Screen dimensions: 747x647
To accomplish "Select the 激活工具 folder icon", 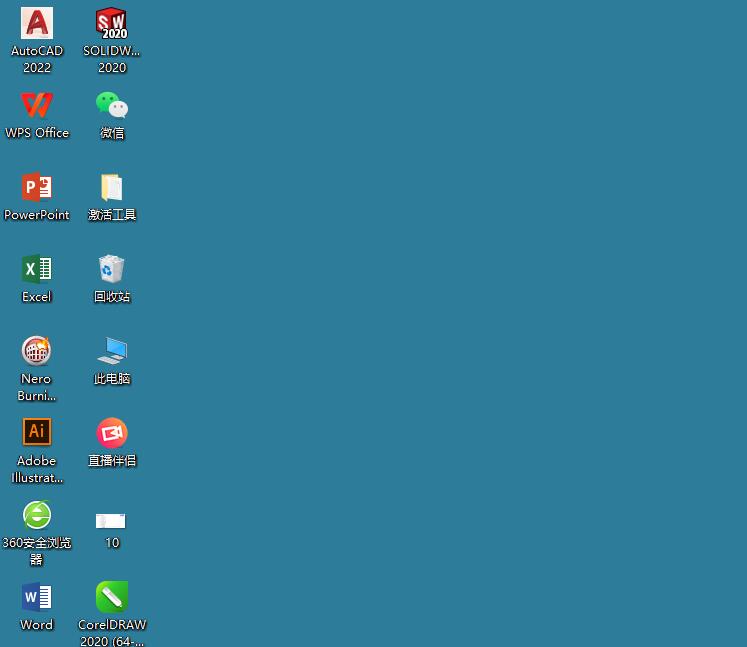I will point(111,187).
